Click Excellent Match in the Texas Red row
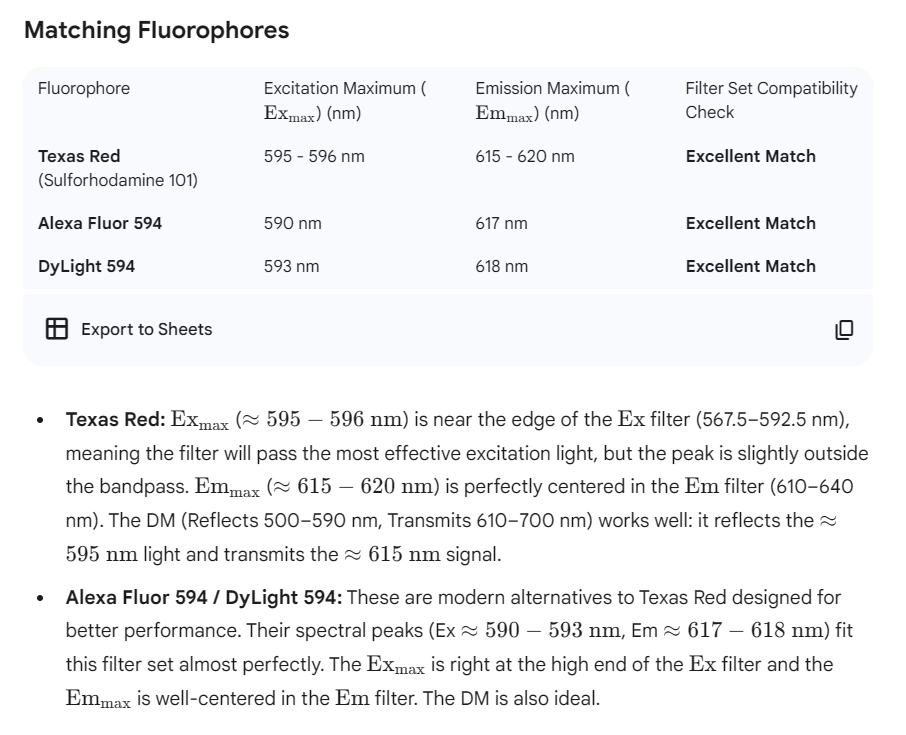 click(750, 156)
